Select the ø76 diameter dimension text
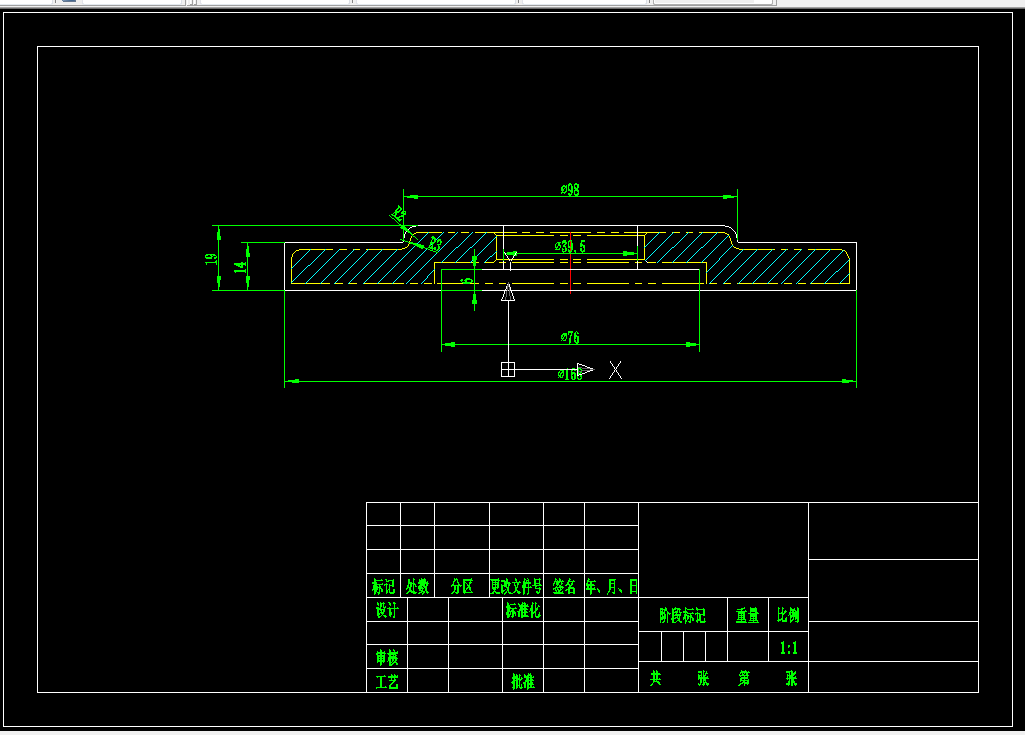 pos(570,337)
